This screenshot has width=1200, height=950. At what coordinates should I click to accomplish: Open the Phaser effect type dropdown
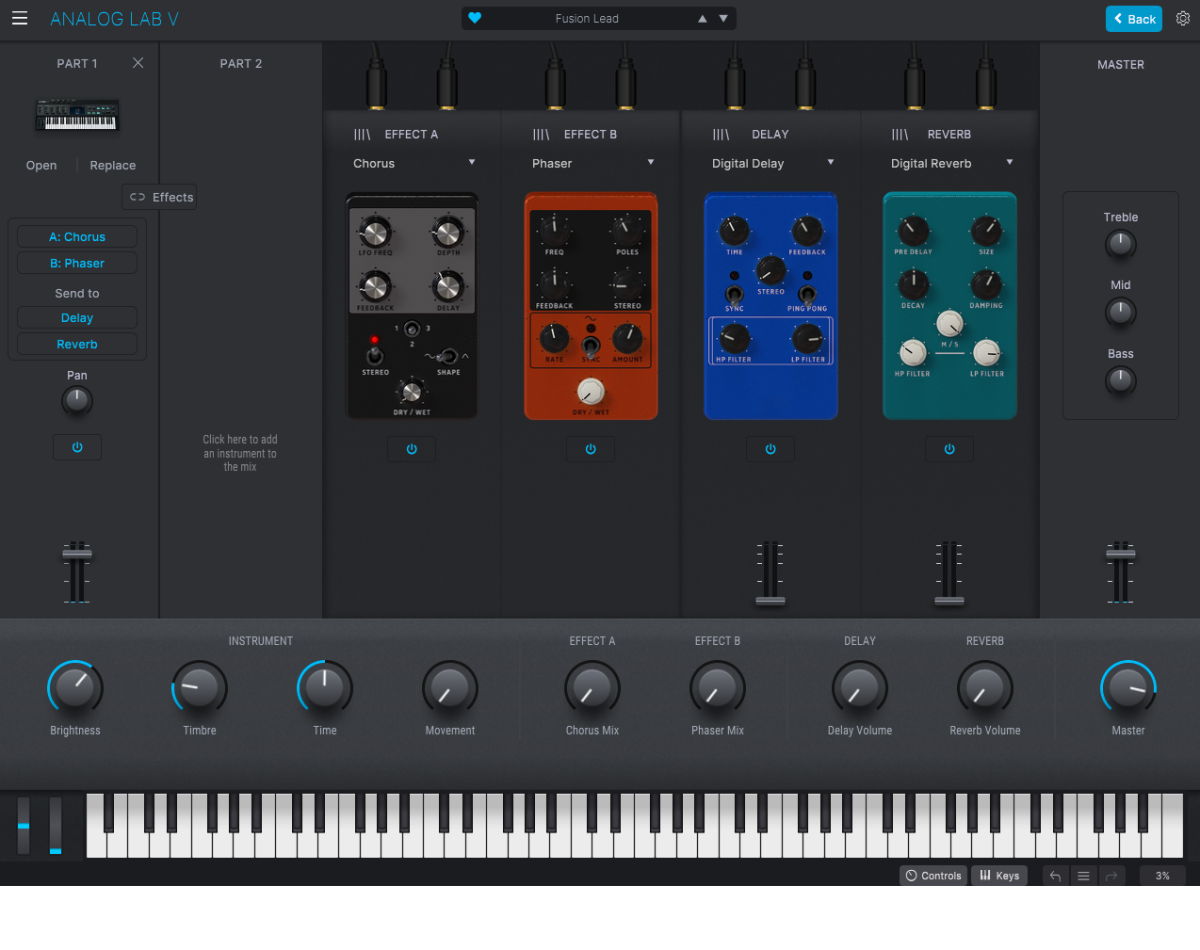pyautogui.click(x=593, y=163)
